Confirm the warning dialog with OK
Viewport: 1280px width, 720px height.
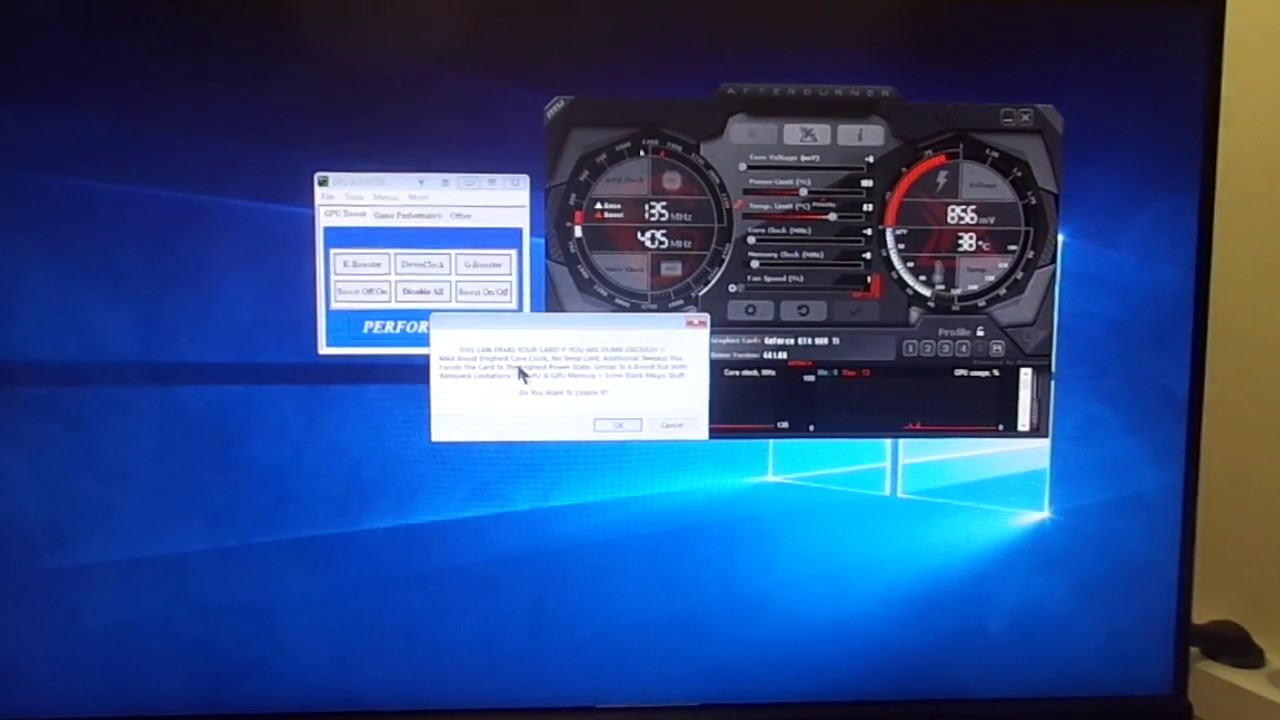(618, 426)
